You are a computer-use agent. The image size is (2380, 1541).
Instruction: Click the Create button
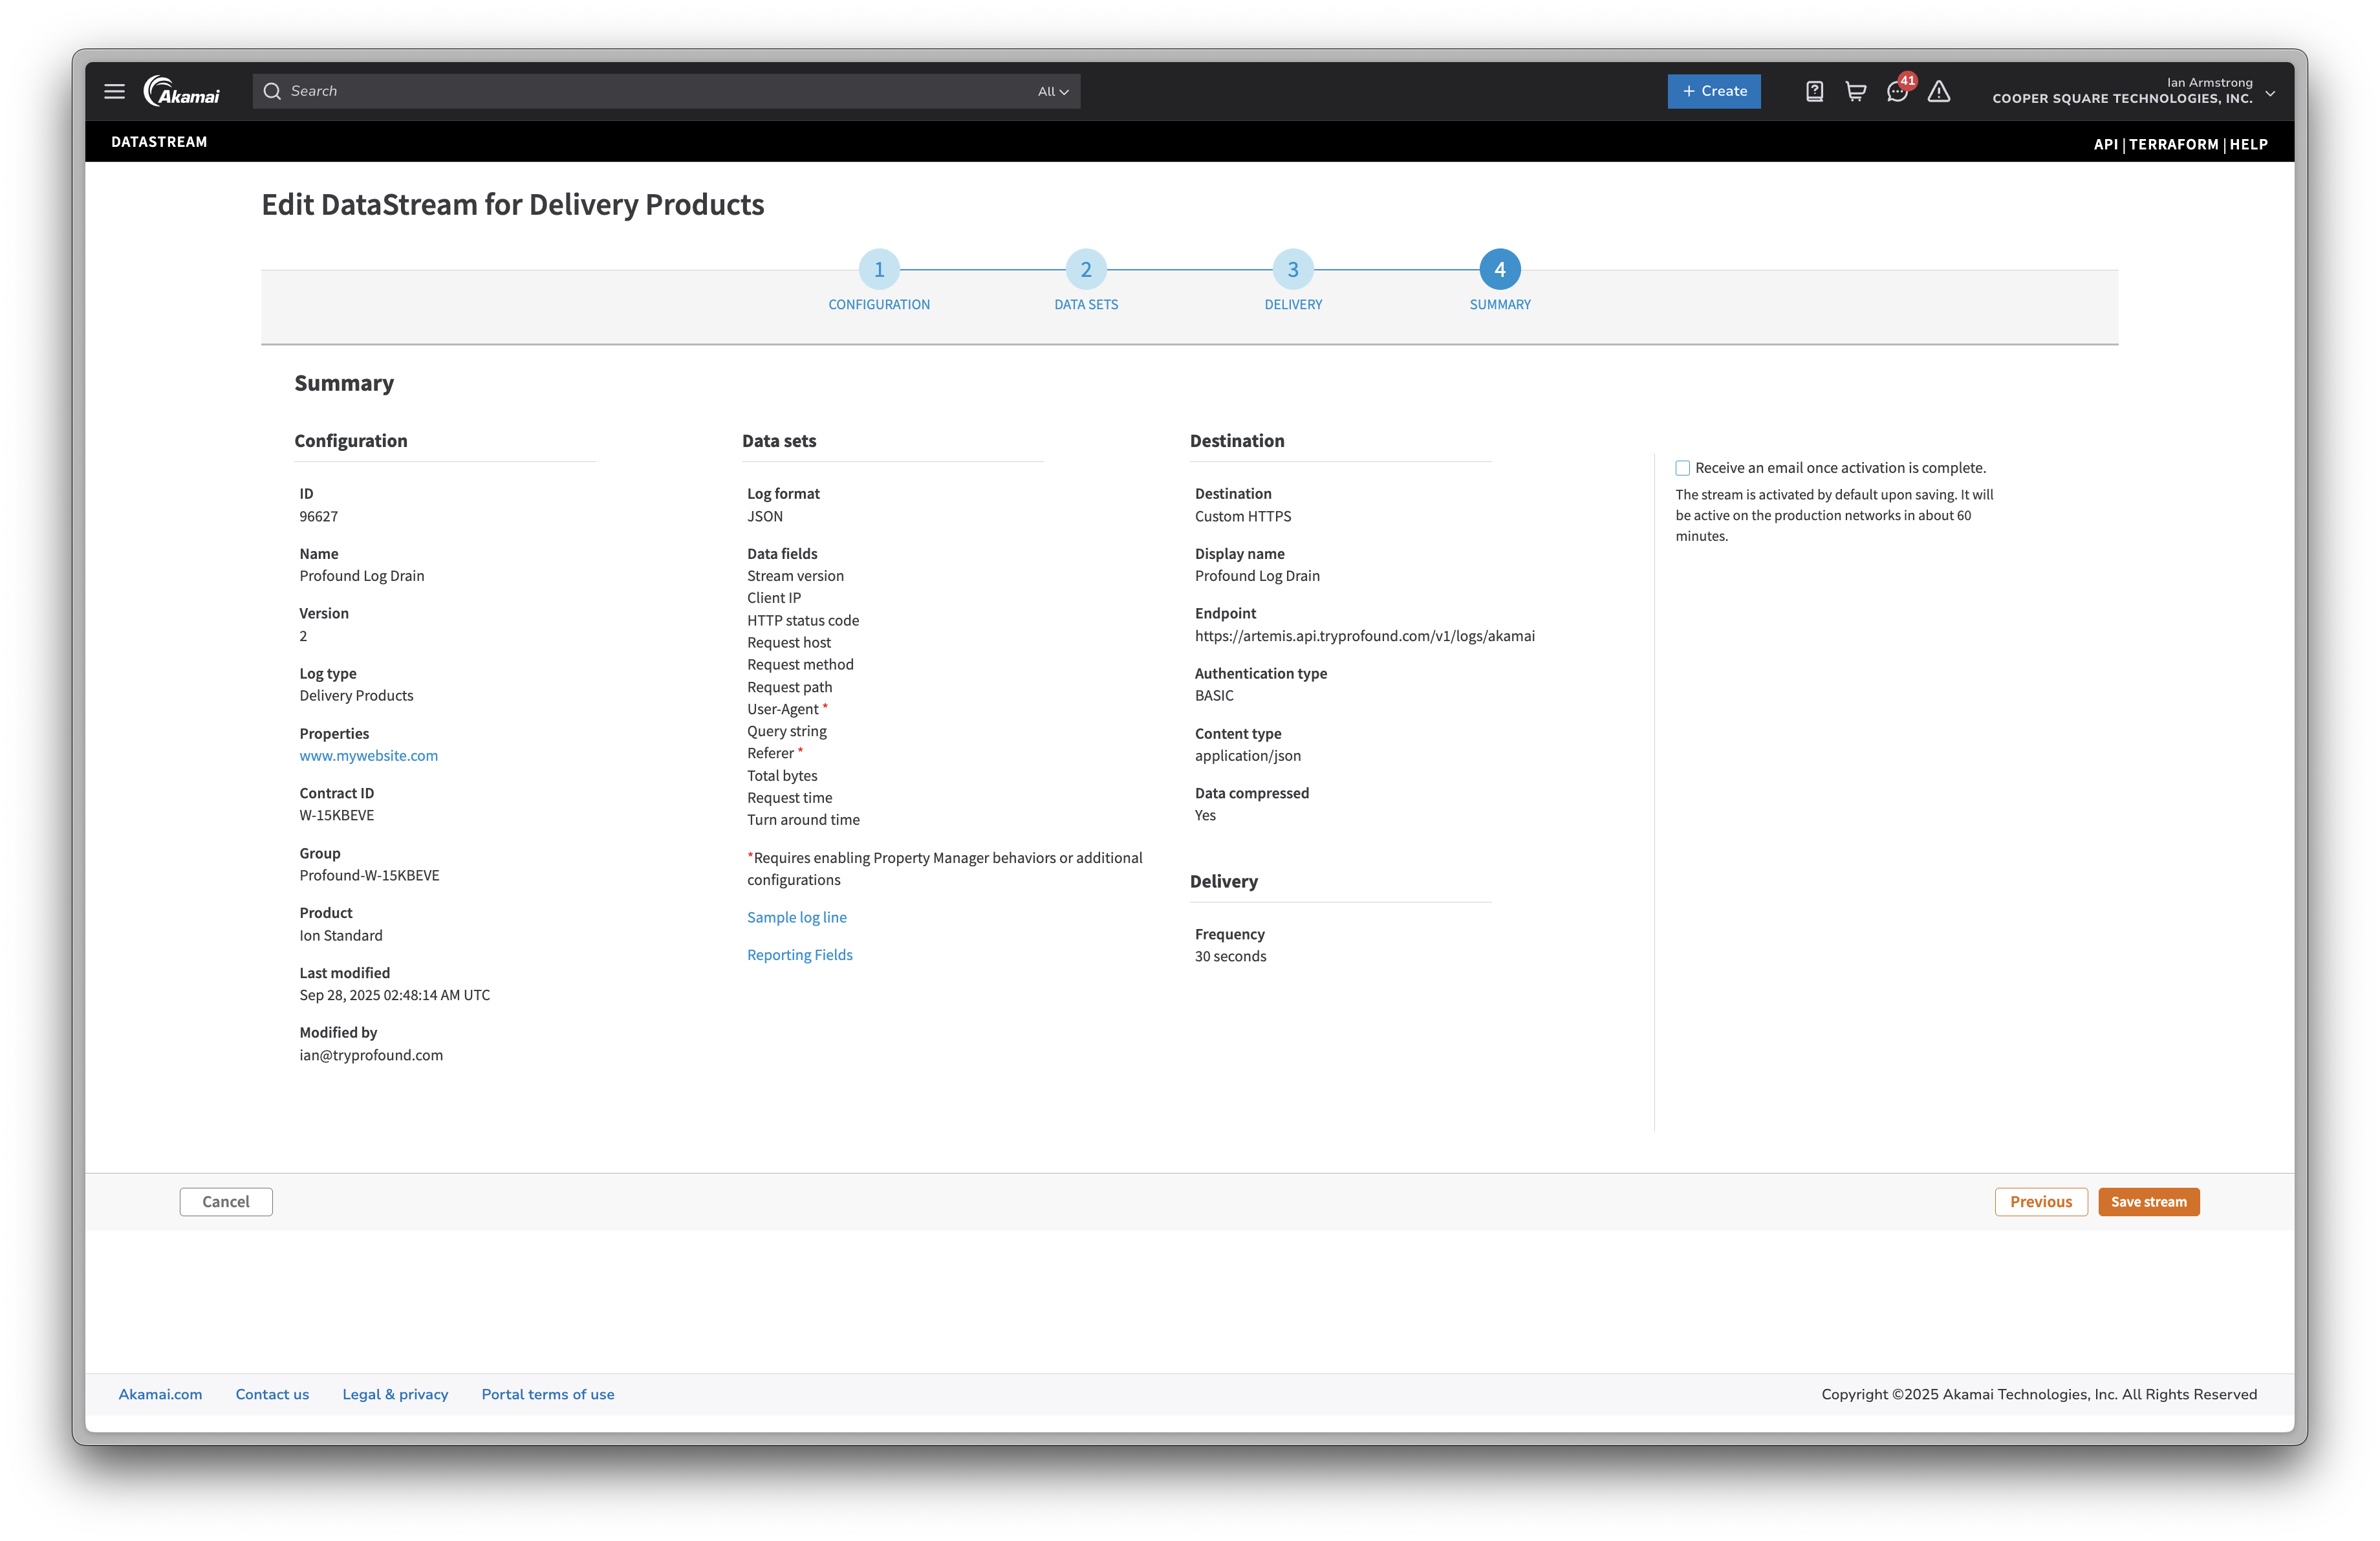click(1714, 91)
